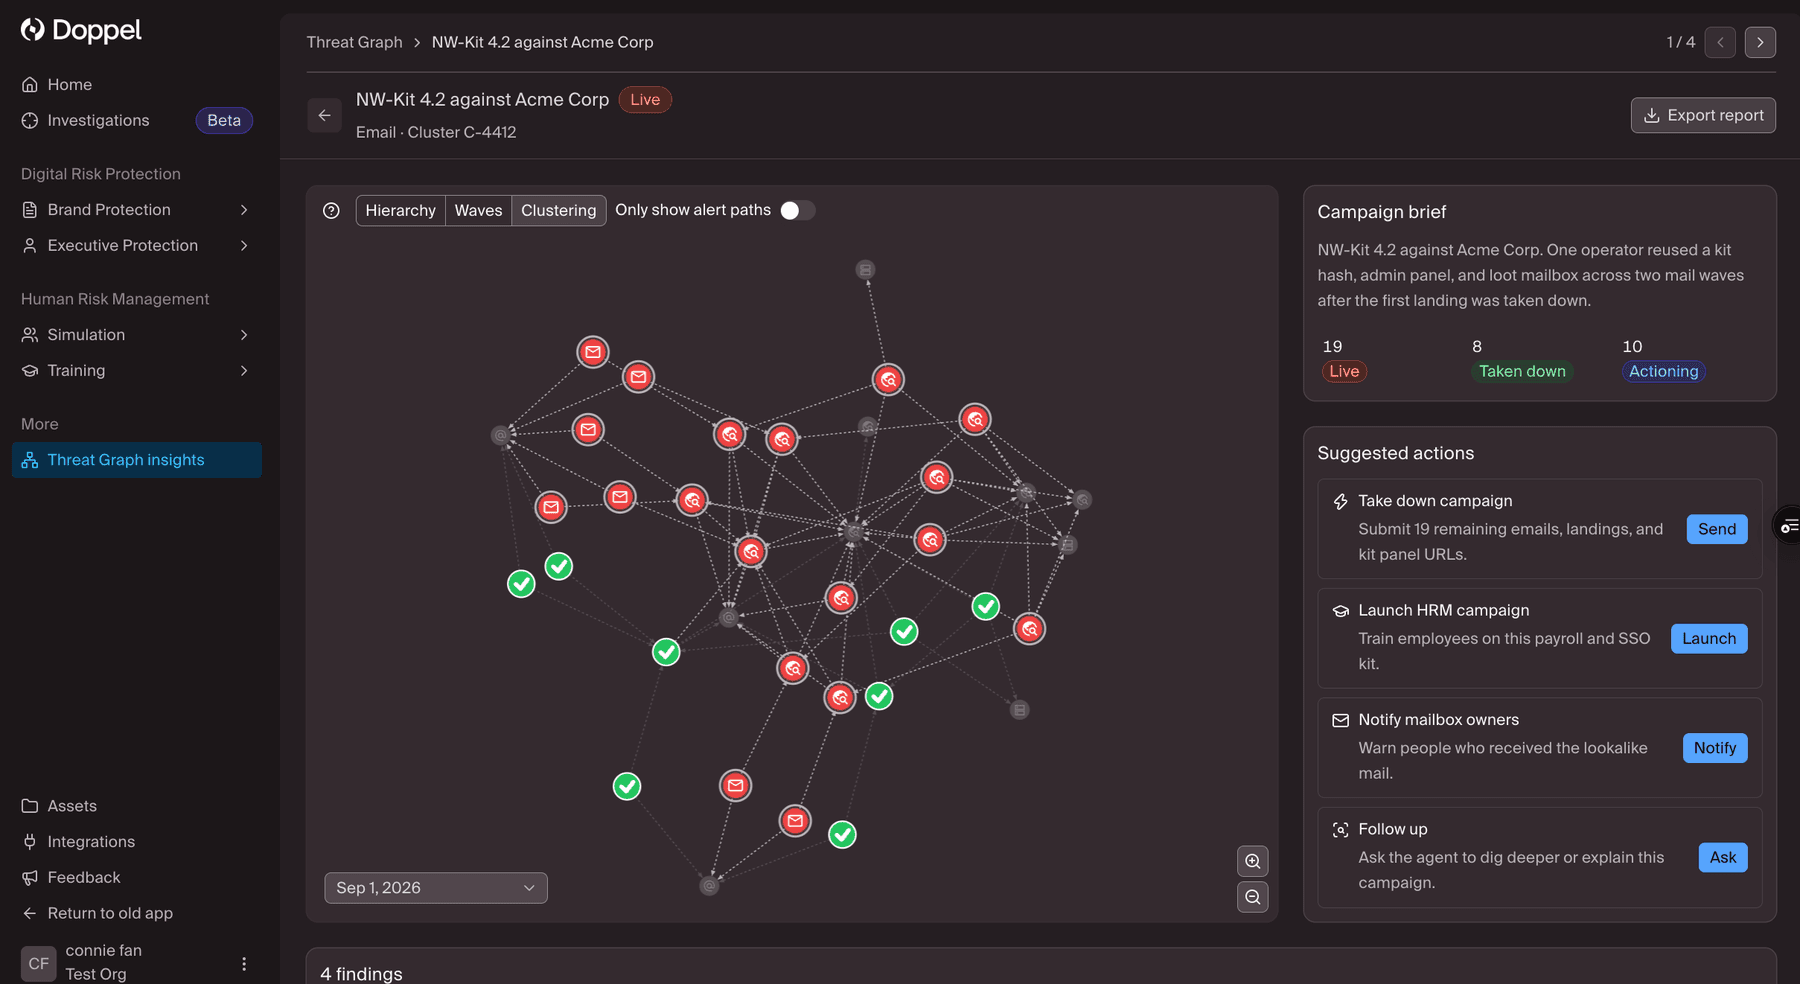Screen dimensions: 1800x984
Task: Open Feedback in the sidebar
Action: [x=136, y=878]
